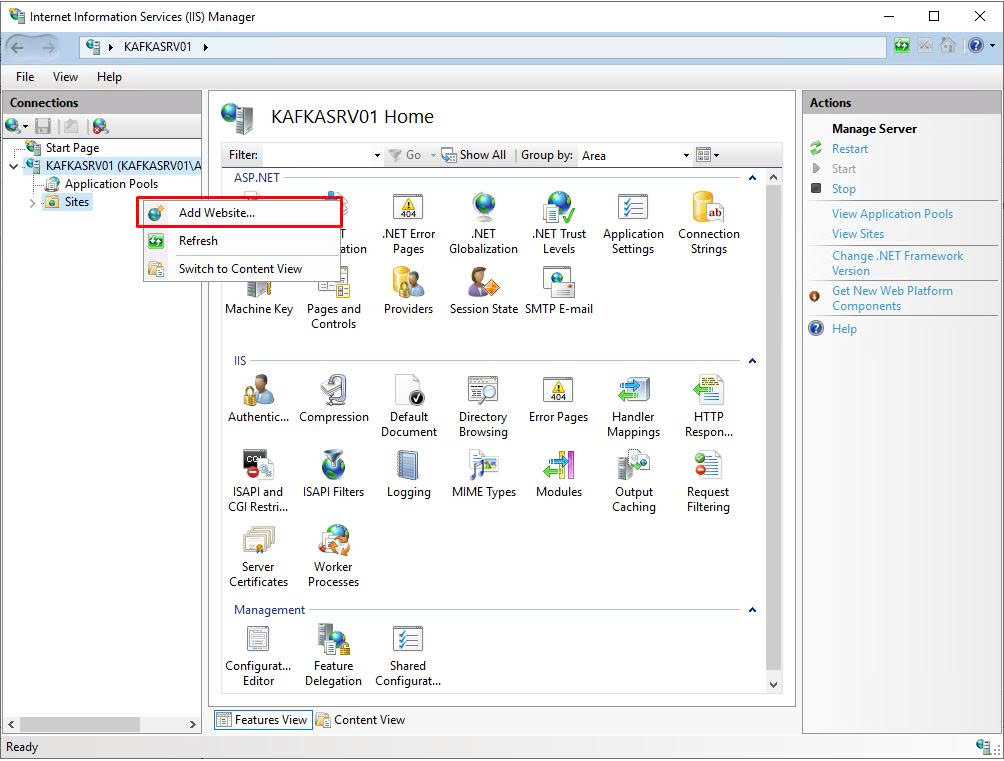Collapse the Management group section
The height and width of the screenshot is (761, 1004).
click(x=752, y=610)
